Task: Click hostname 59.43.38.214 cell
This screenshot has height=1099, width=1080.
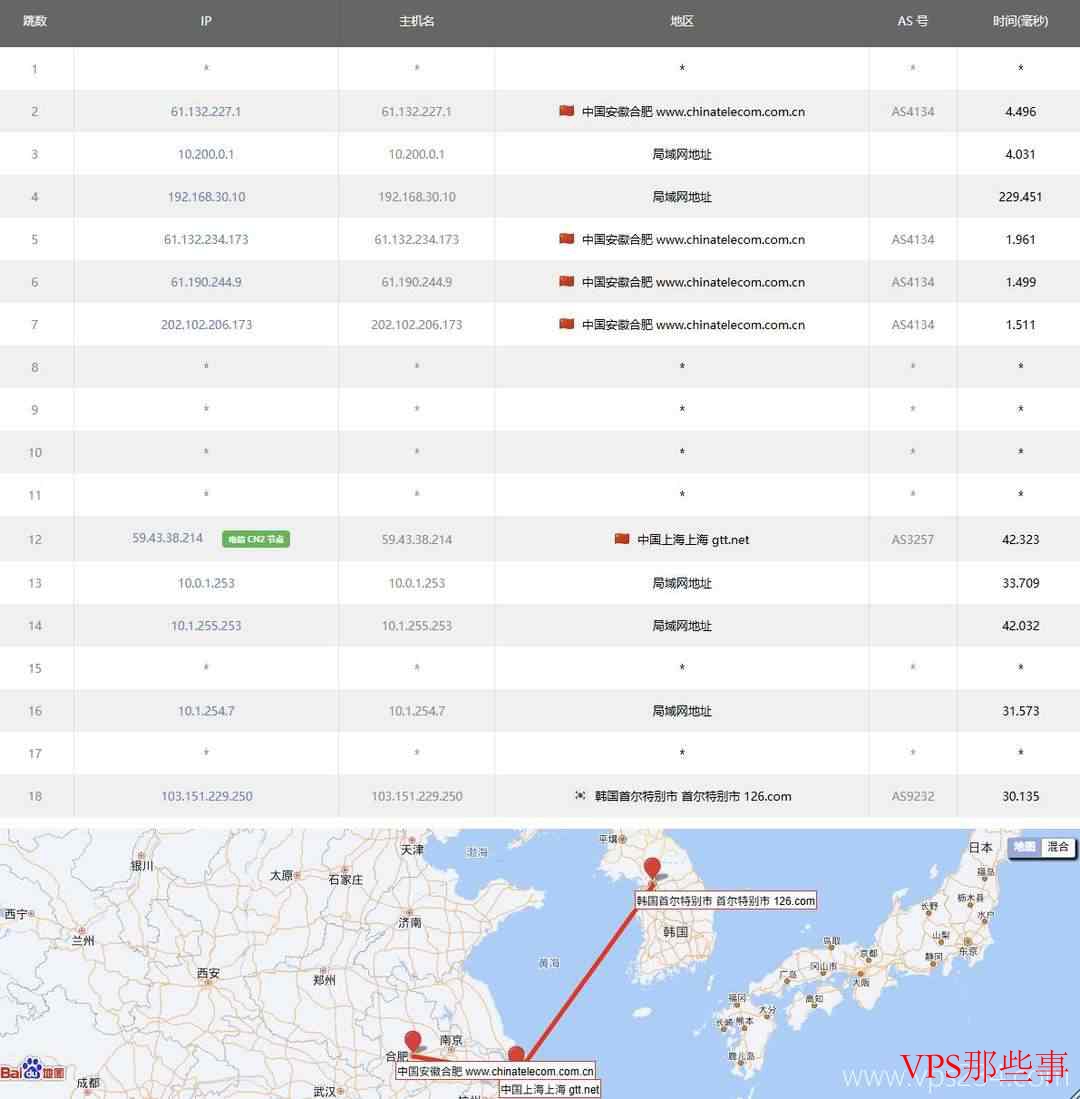Action: [x=416, y=540]
